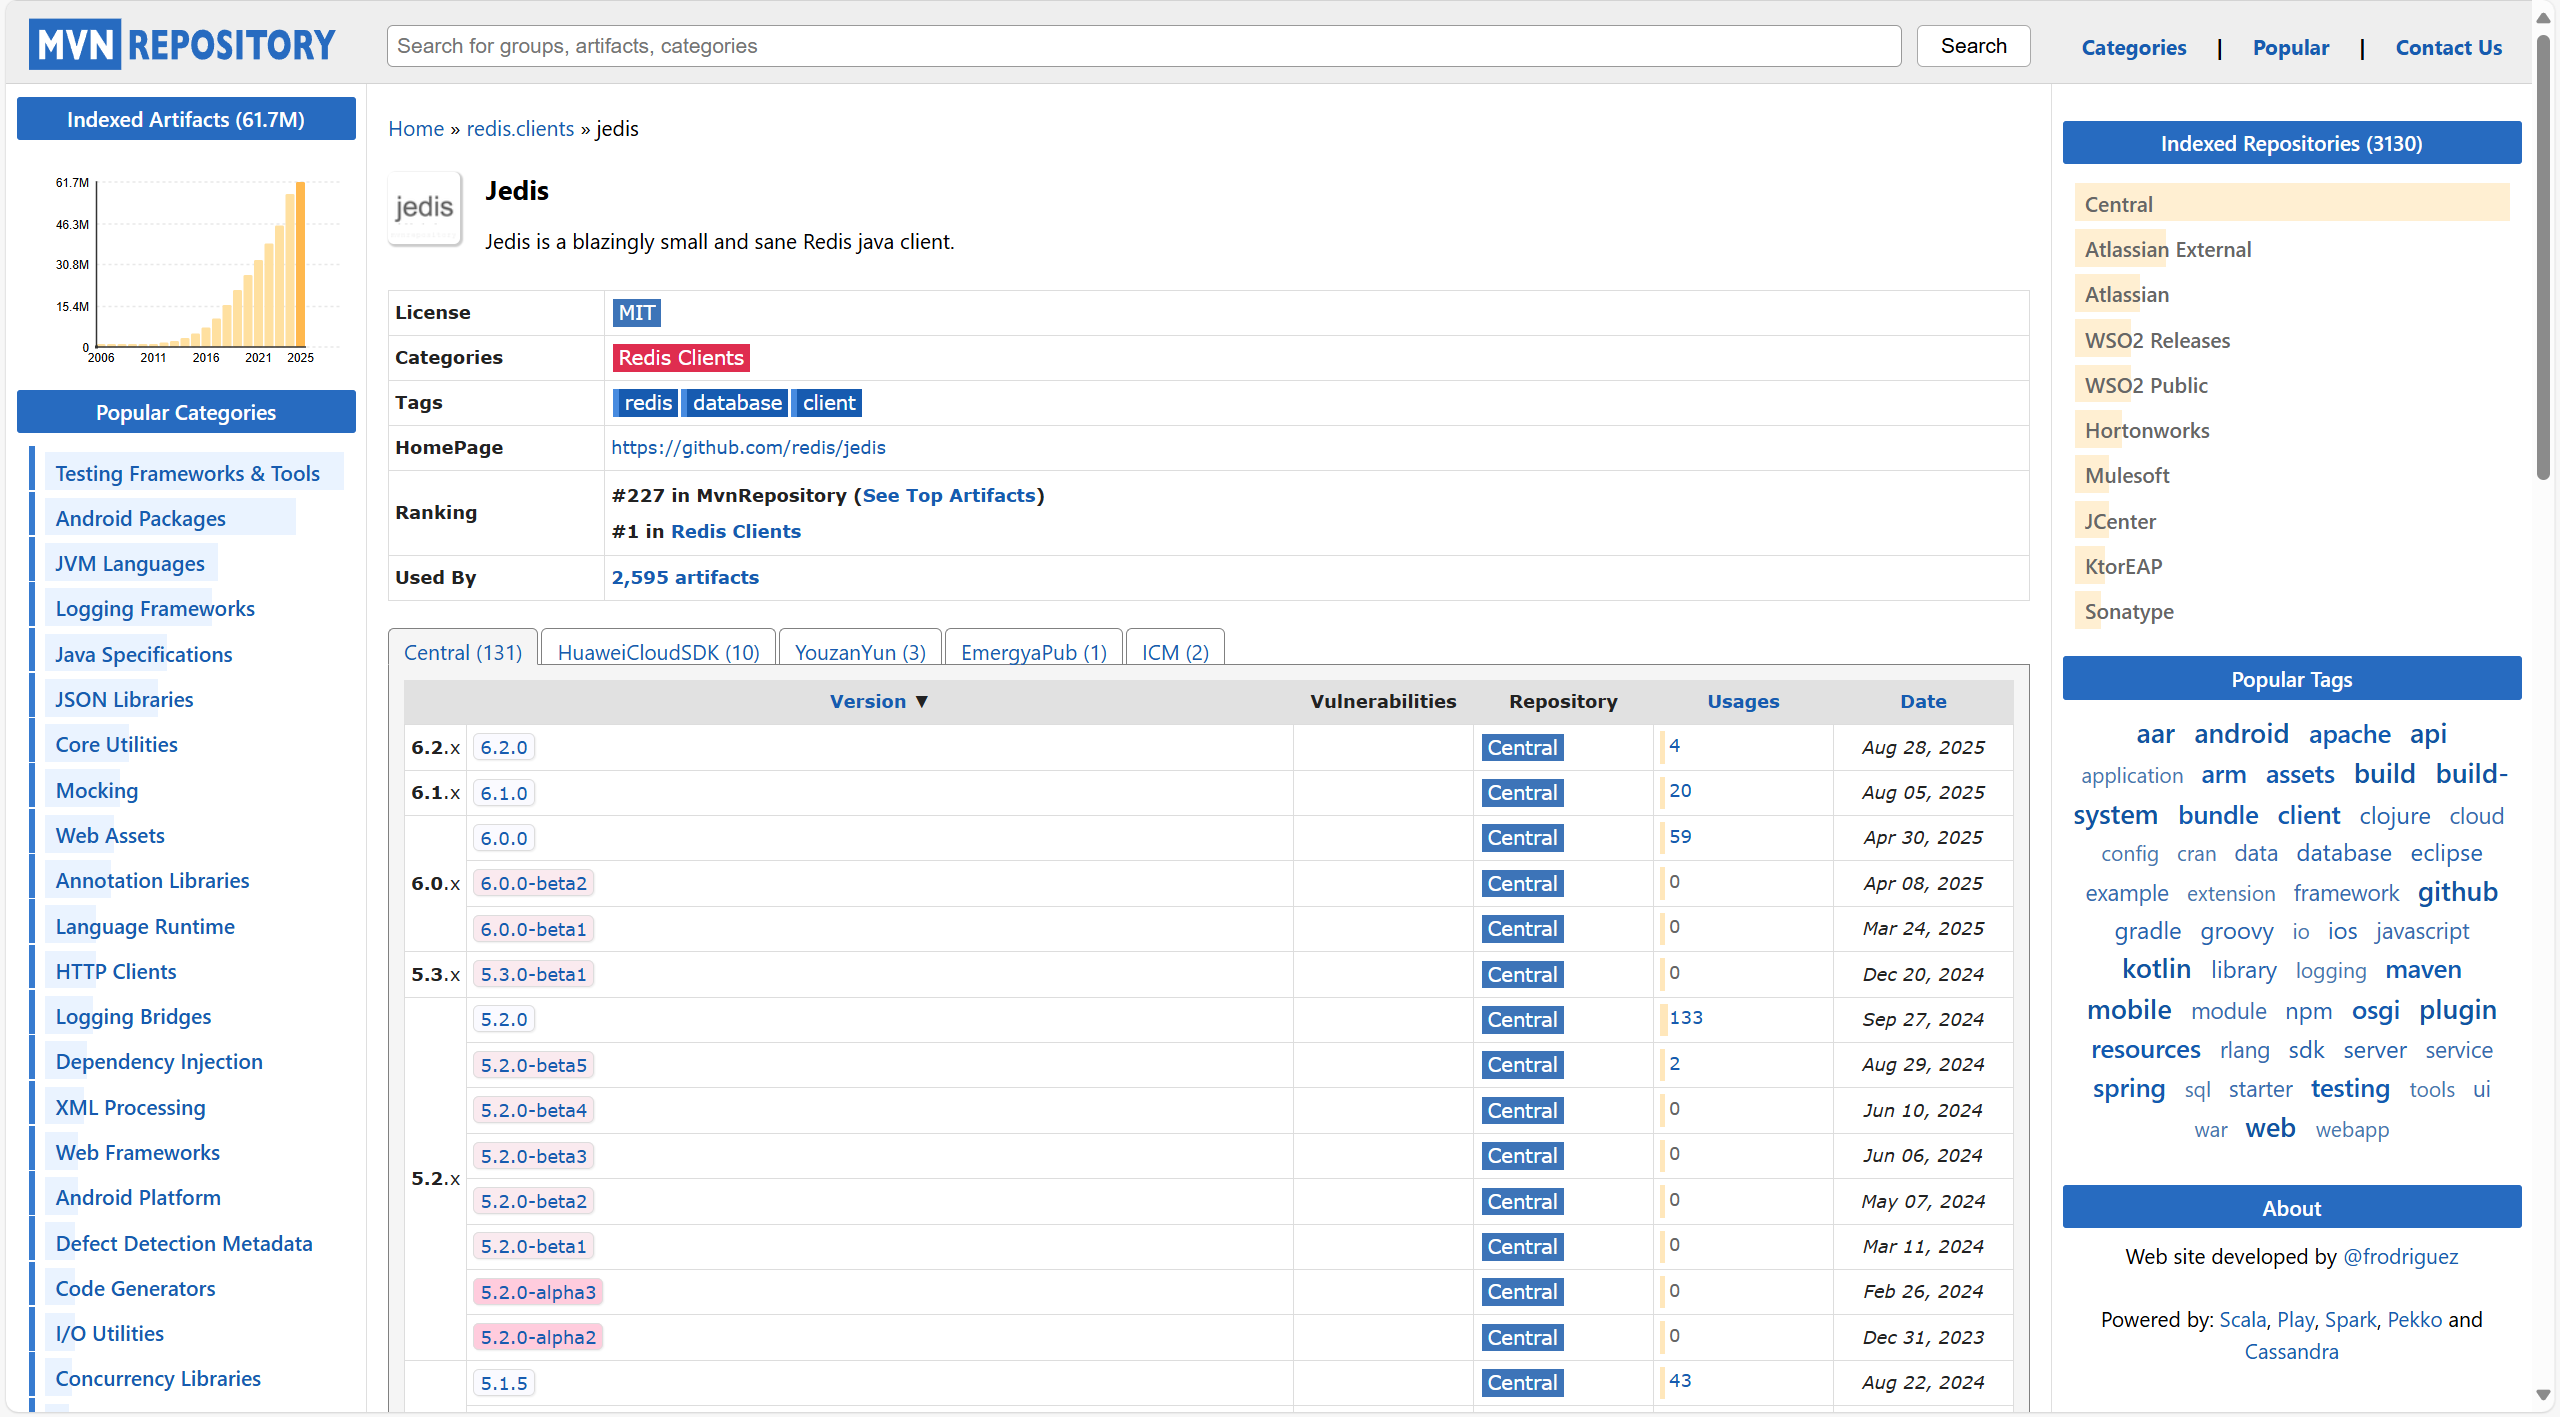Screen dimensions: 2560x1417
Task: Select the kotlin popular tag
Action: [2156, 970]
